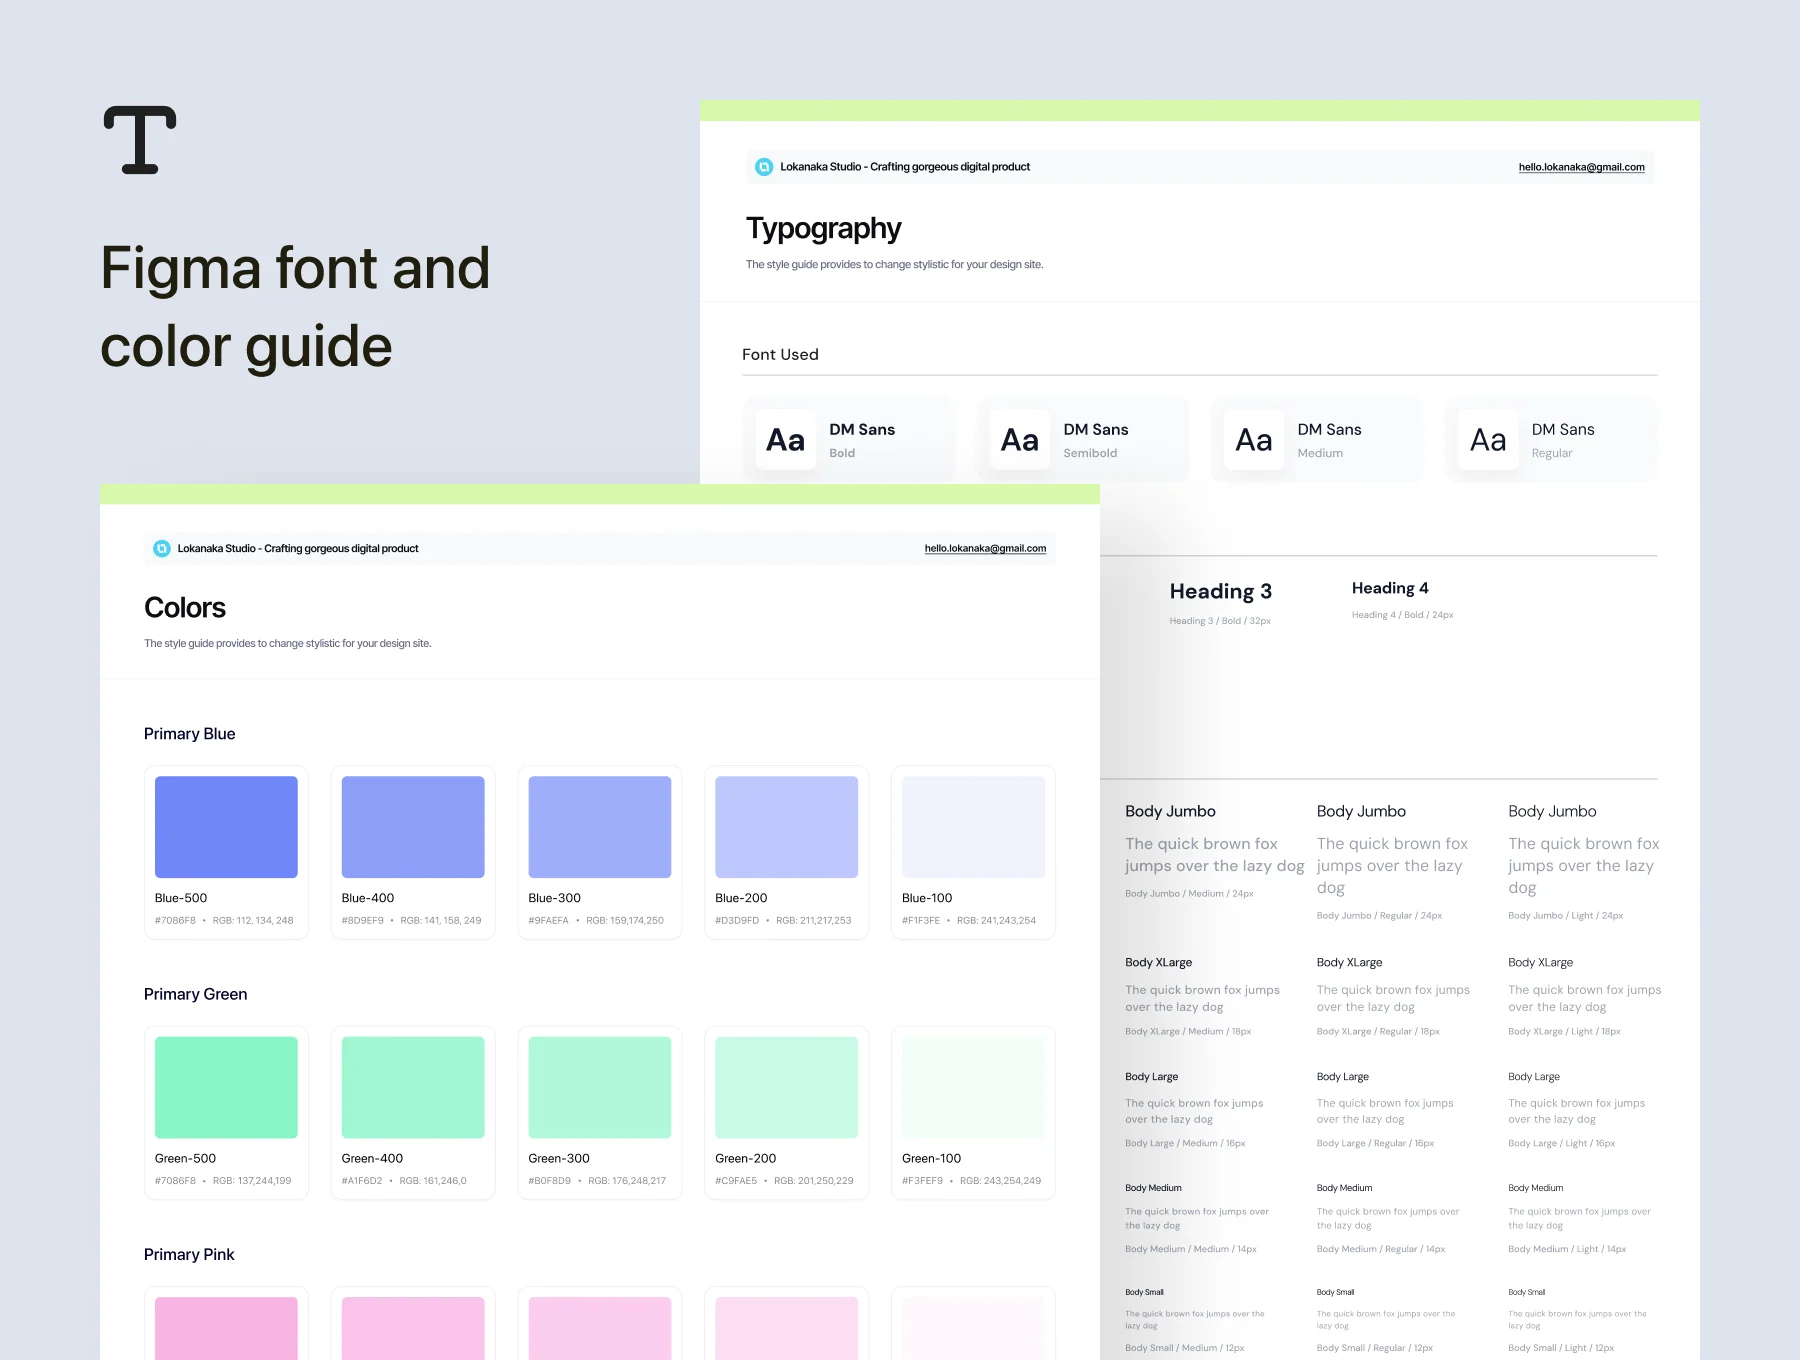This screenshot has width=1800, height=1360.
Task: Open hello.lokanaka@gmail.com link in Colors header
Action: click(x=985, y=548)
